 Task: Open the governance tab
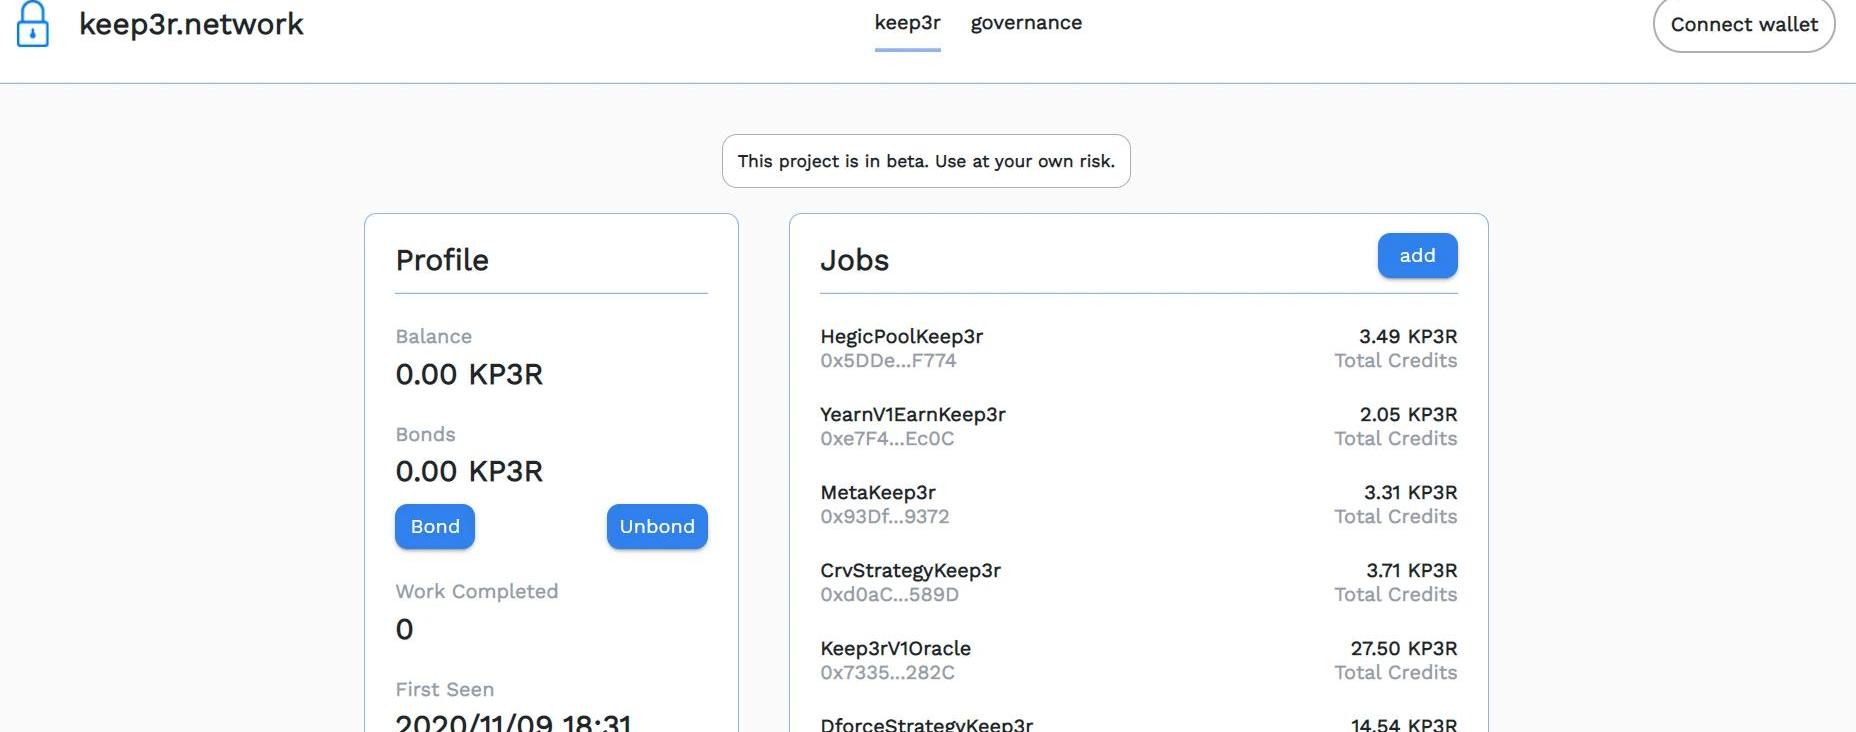[x=1026, y=23]
